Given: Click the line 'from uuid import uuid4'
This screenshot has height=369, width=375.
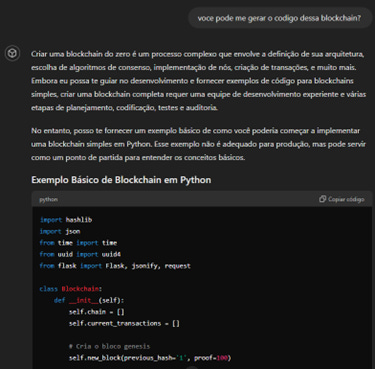Looking at the screenshot, I should click(80, 254).
